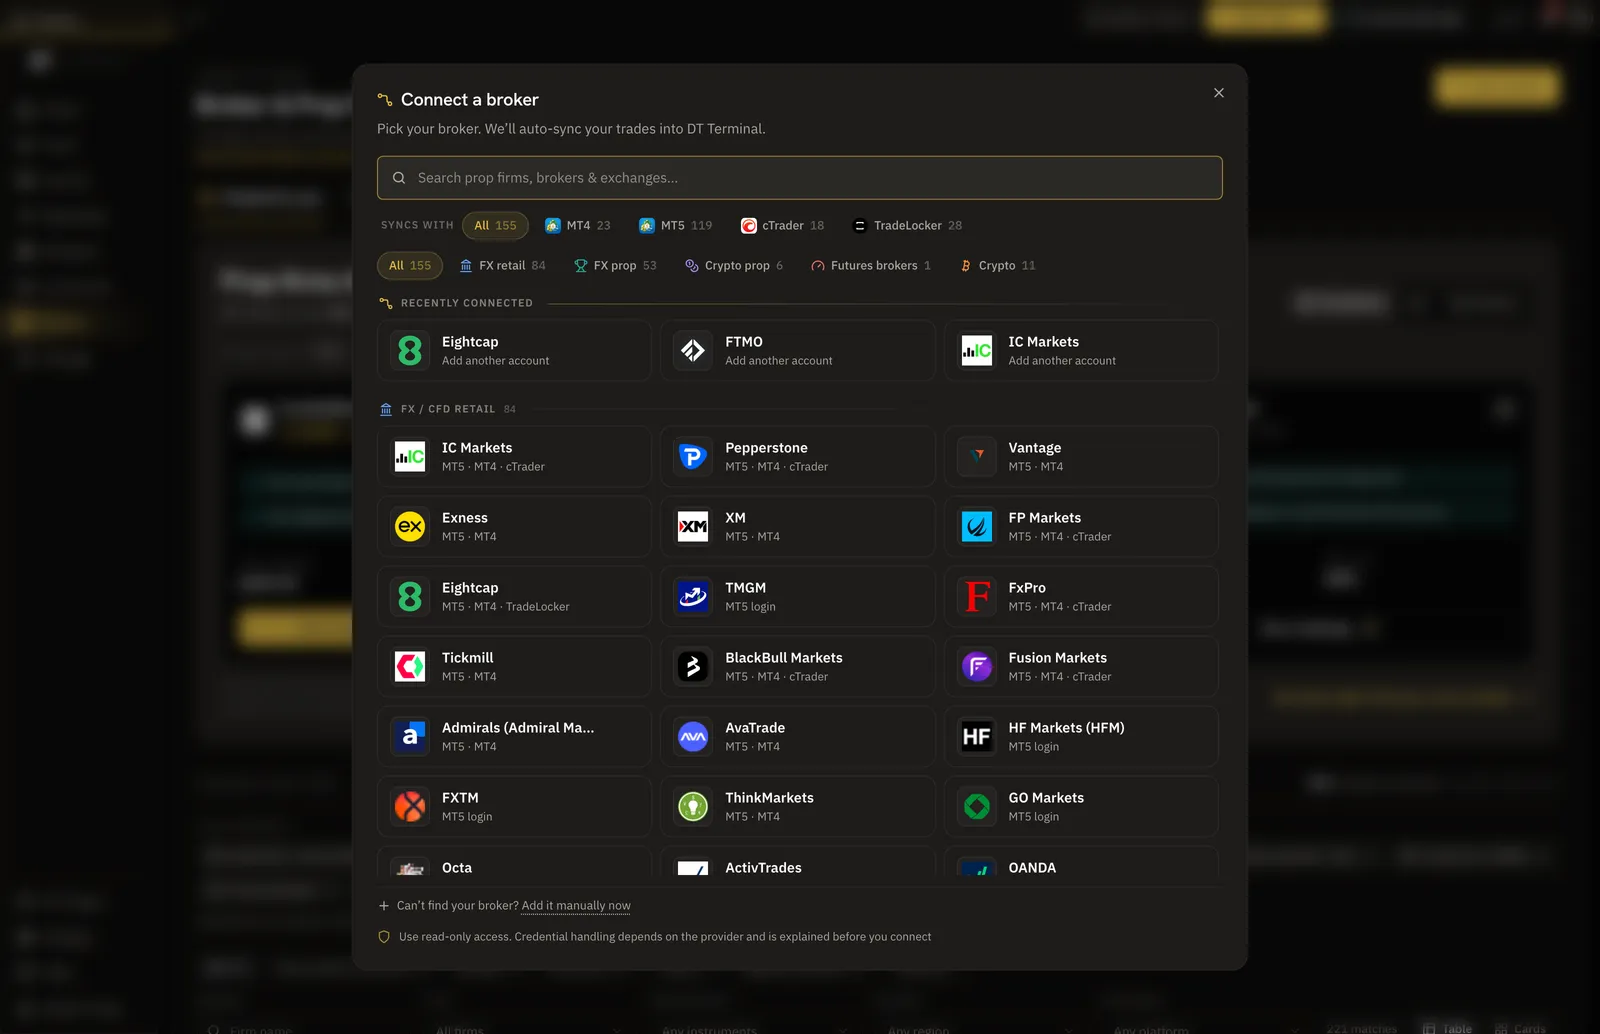Filter brokers by MT4 platform
The width and height of the screenshot is (1600, 1034).
coord(578,226)
